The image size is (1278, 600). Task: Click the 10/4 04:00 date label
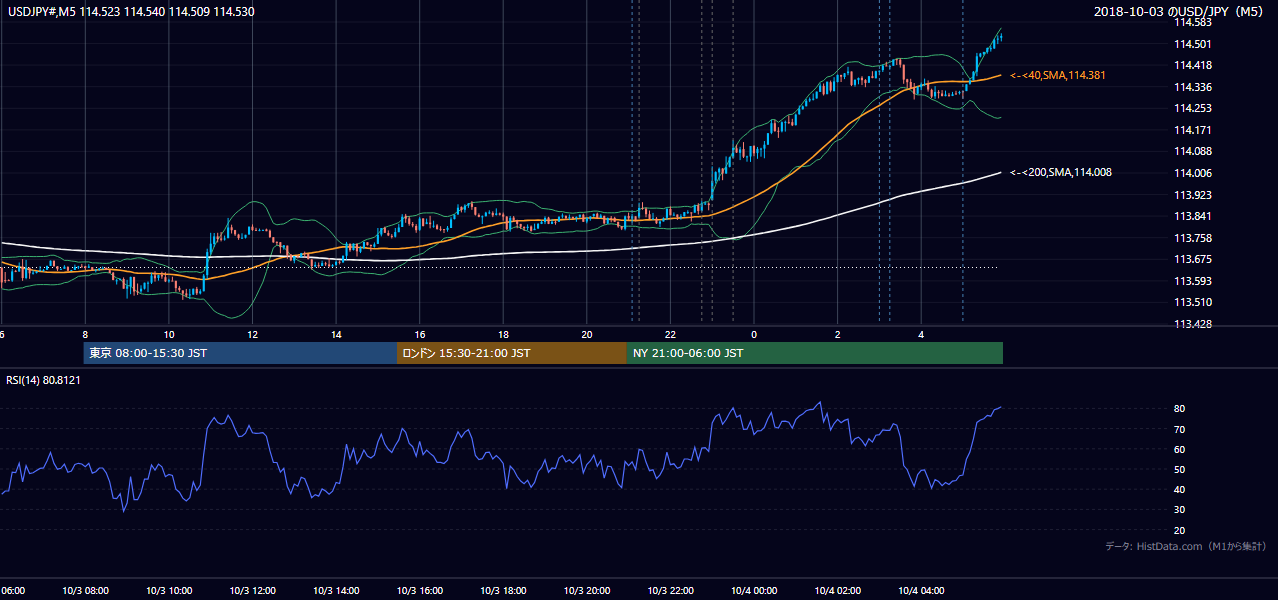tap(922, 590)
